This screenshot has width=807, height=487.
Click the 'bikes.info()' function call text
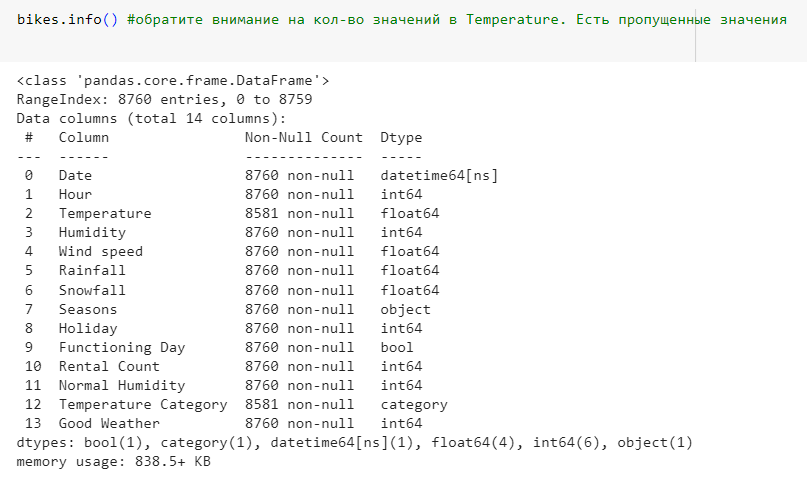click(67, 21)
